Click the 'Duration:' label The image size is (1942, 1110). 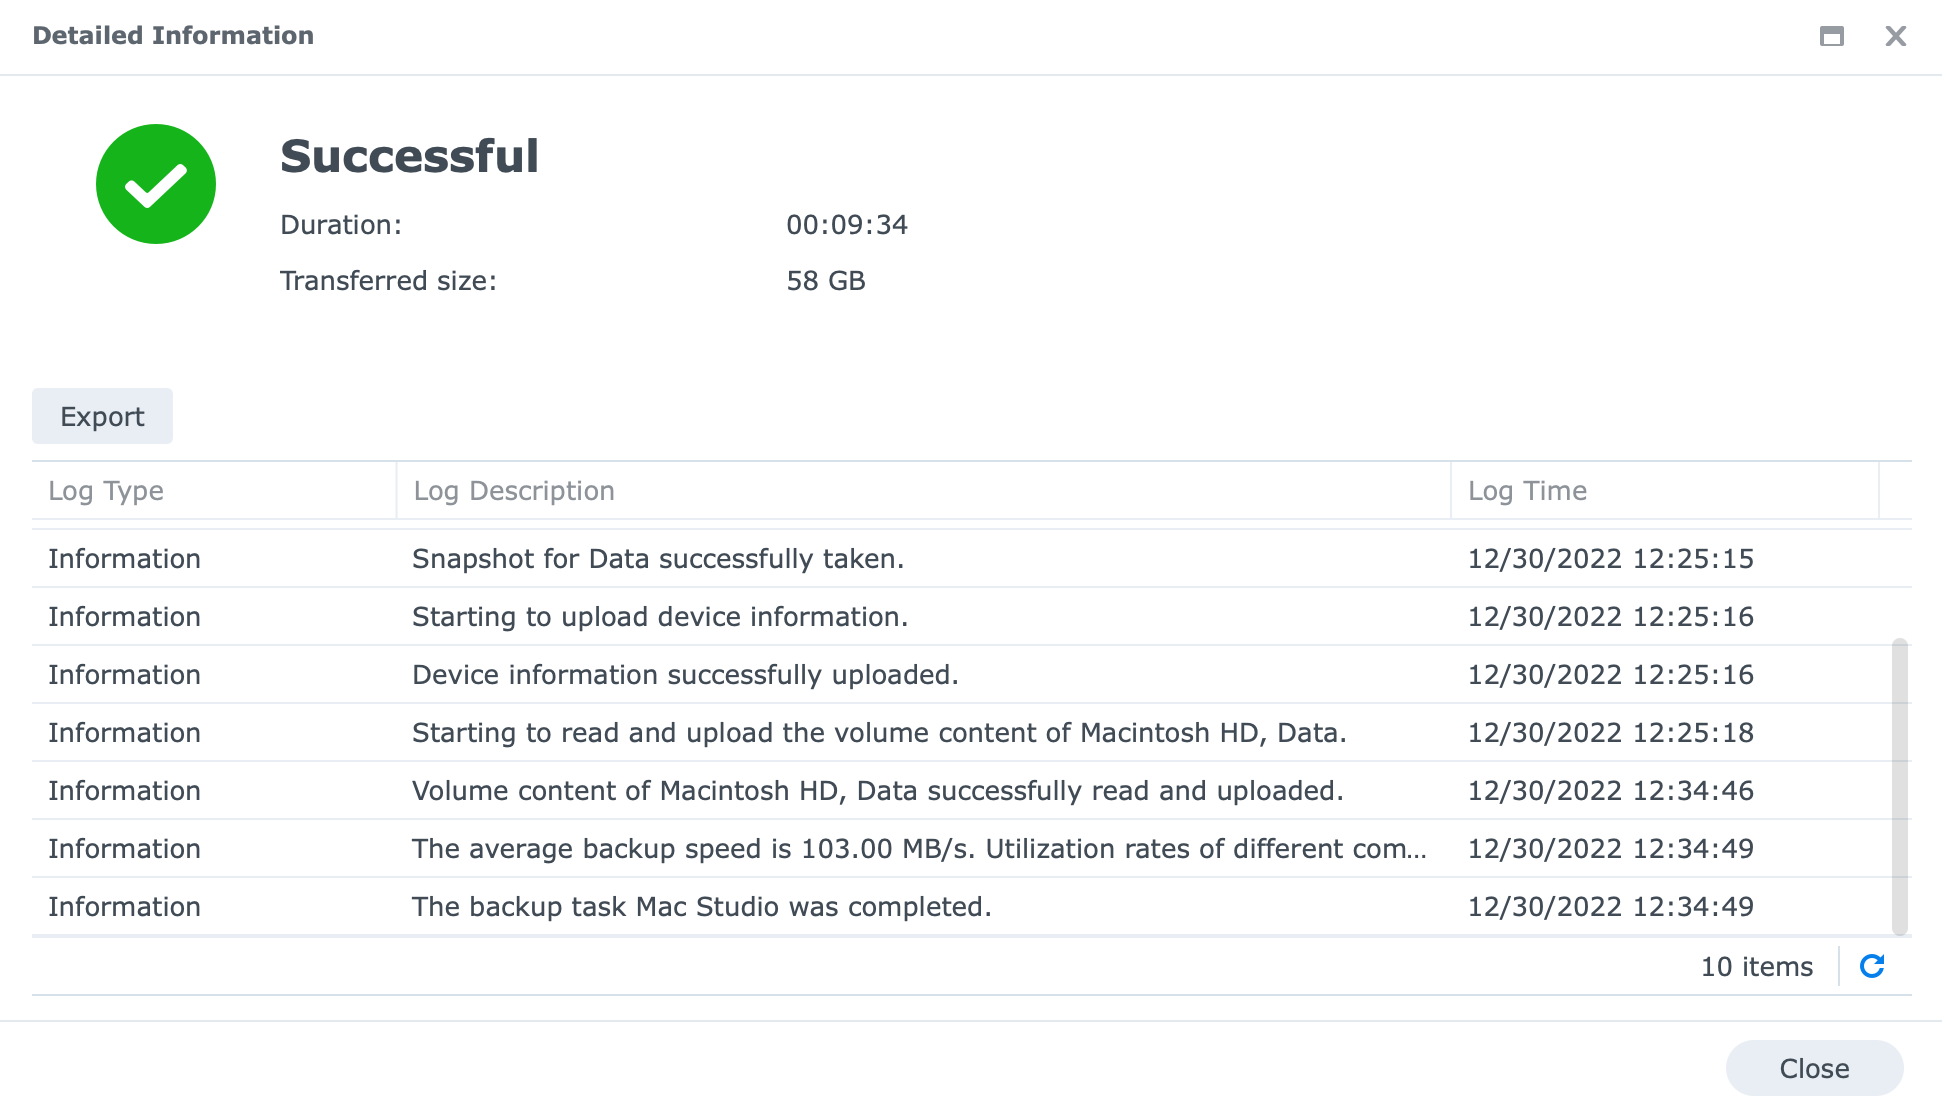tap(340, 224)
